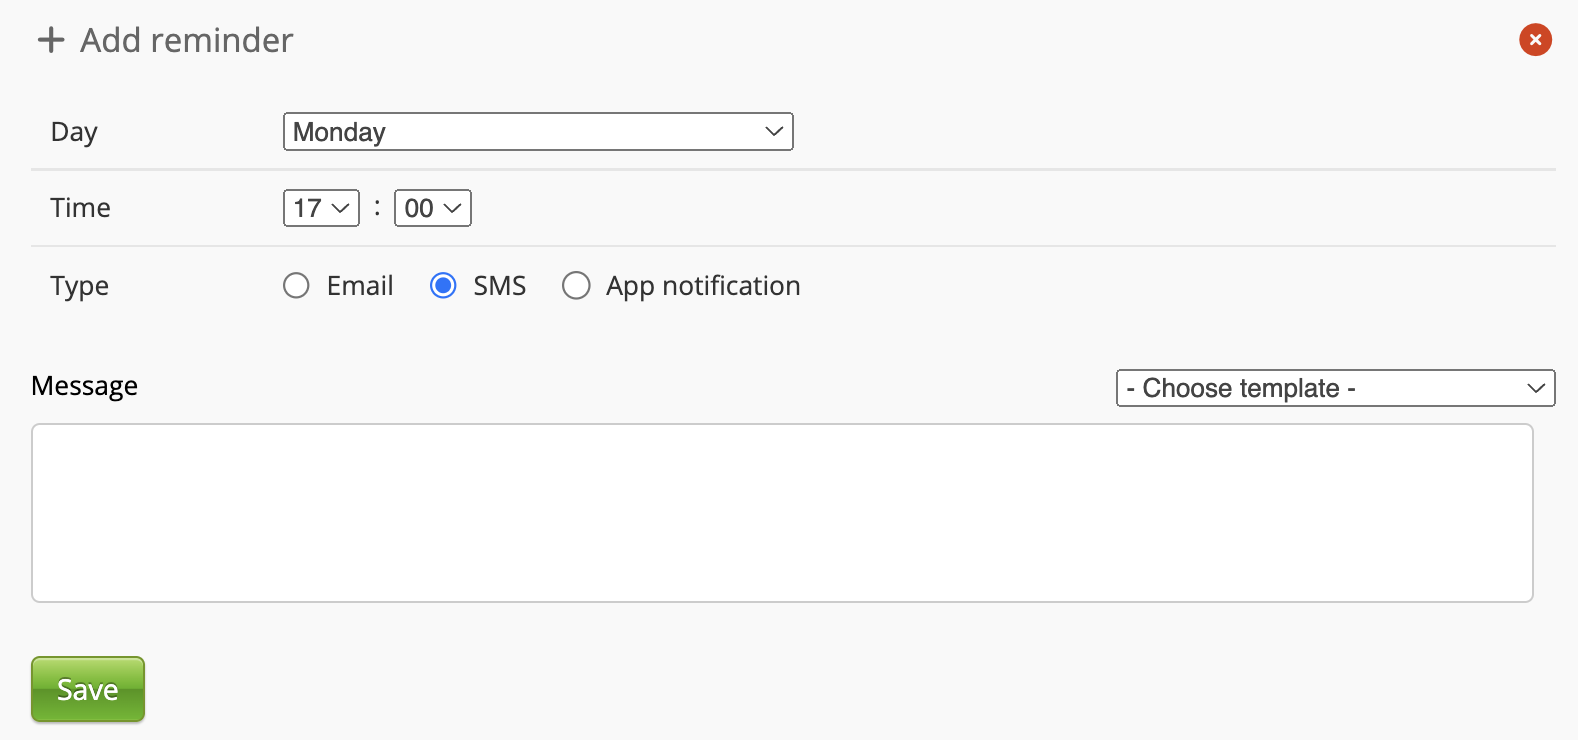Expand the hour dropdown set to 17
Image resolution: width=1578 pixels, height=740 pixels.
tap(321, 208)
